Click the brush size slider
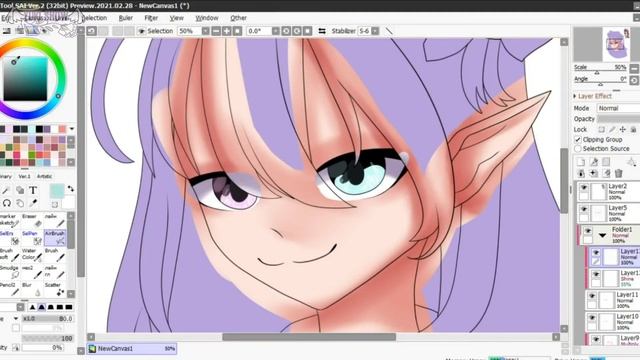Screen dimensions: 640x360 pyautogui.click(x=47, y=318)
